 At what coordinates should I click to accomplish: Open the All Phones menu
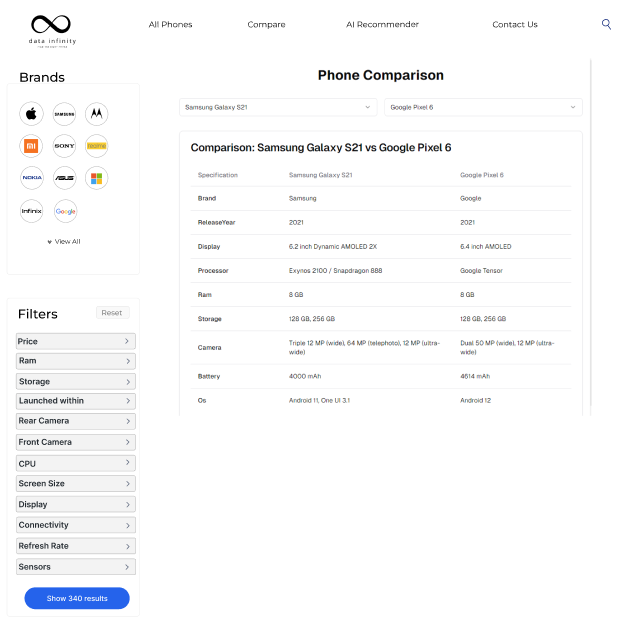point(170,25)
